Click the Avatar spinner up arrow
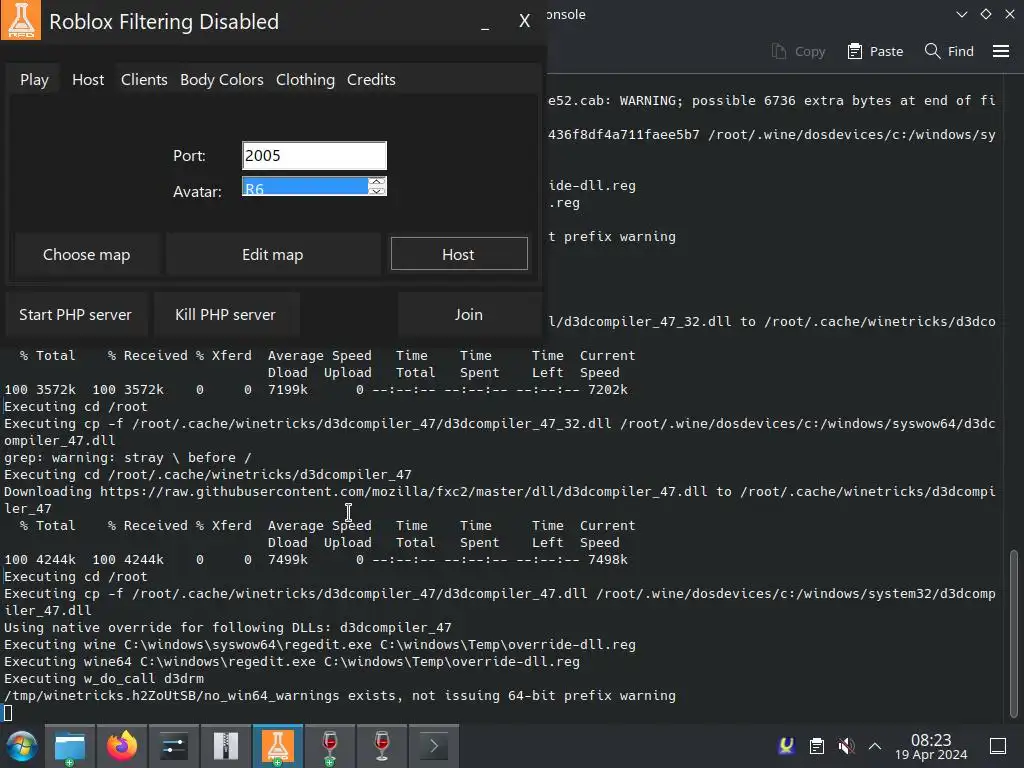This screenshot has width=1024, height=768. tap(377, 181)
